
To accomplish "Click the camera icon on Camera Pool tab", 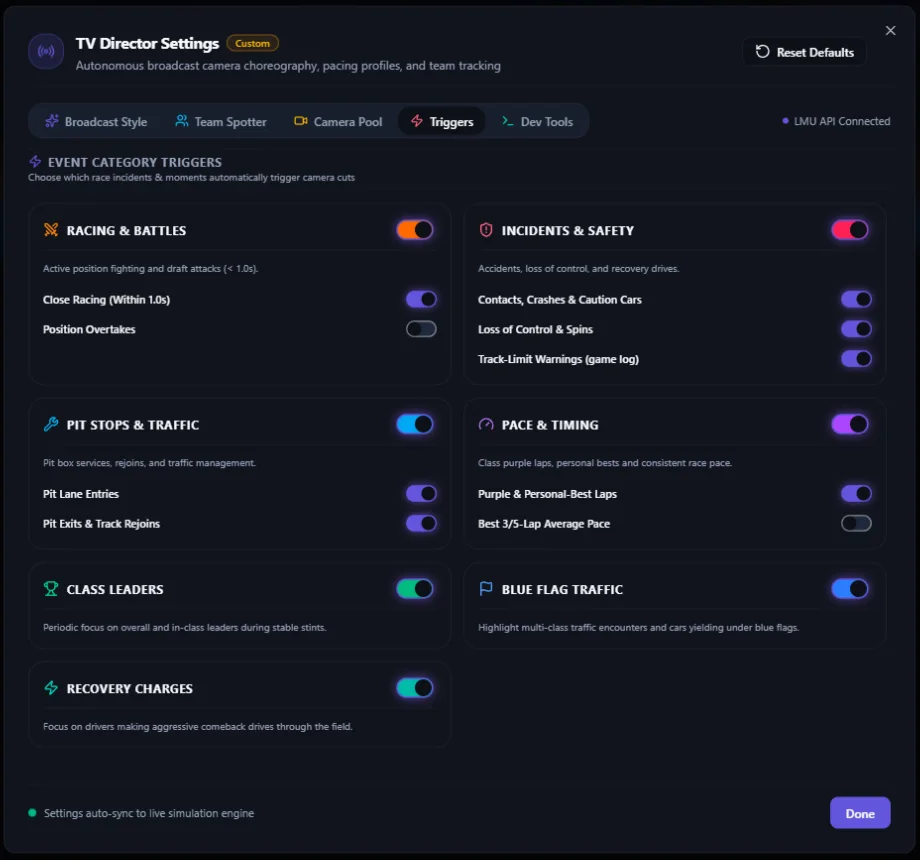I will point(300,121).
